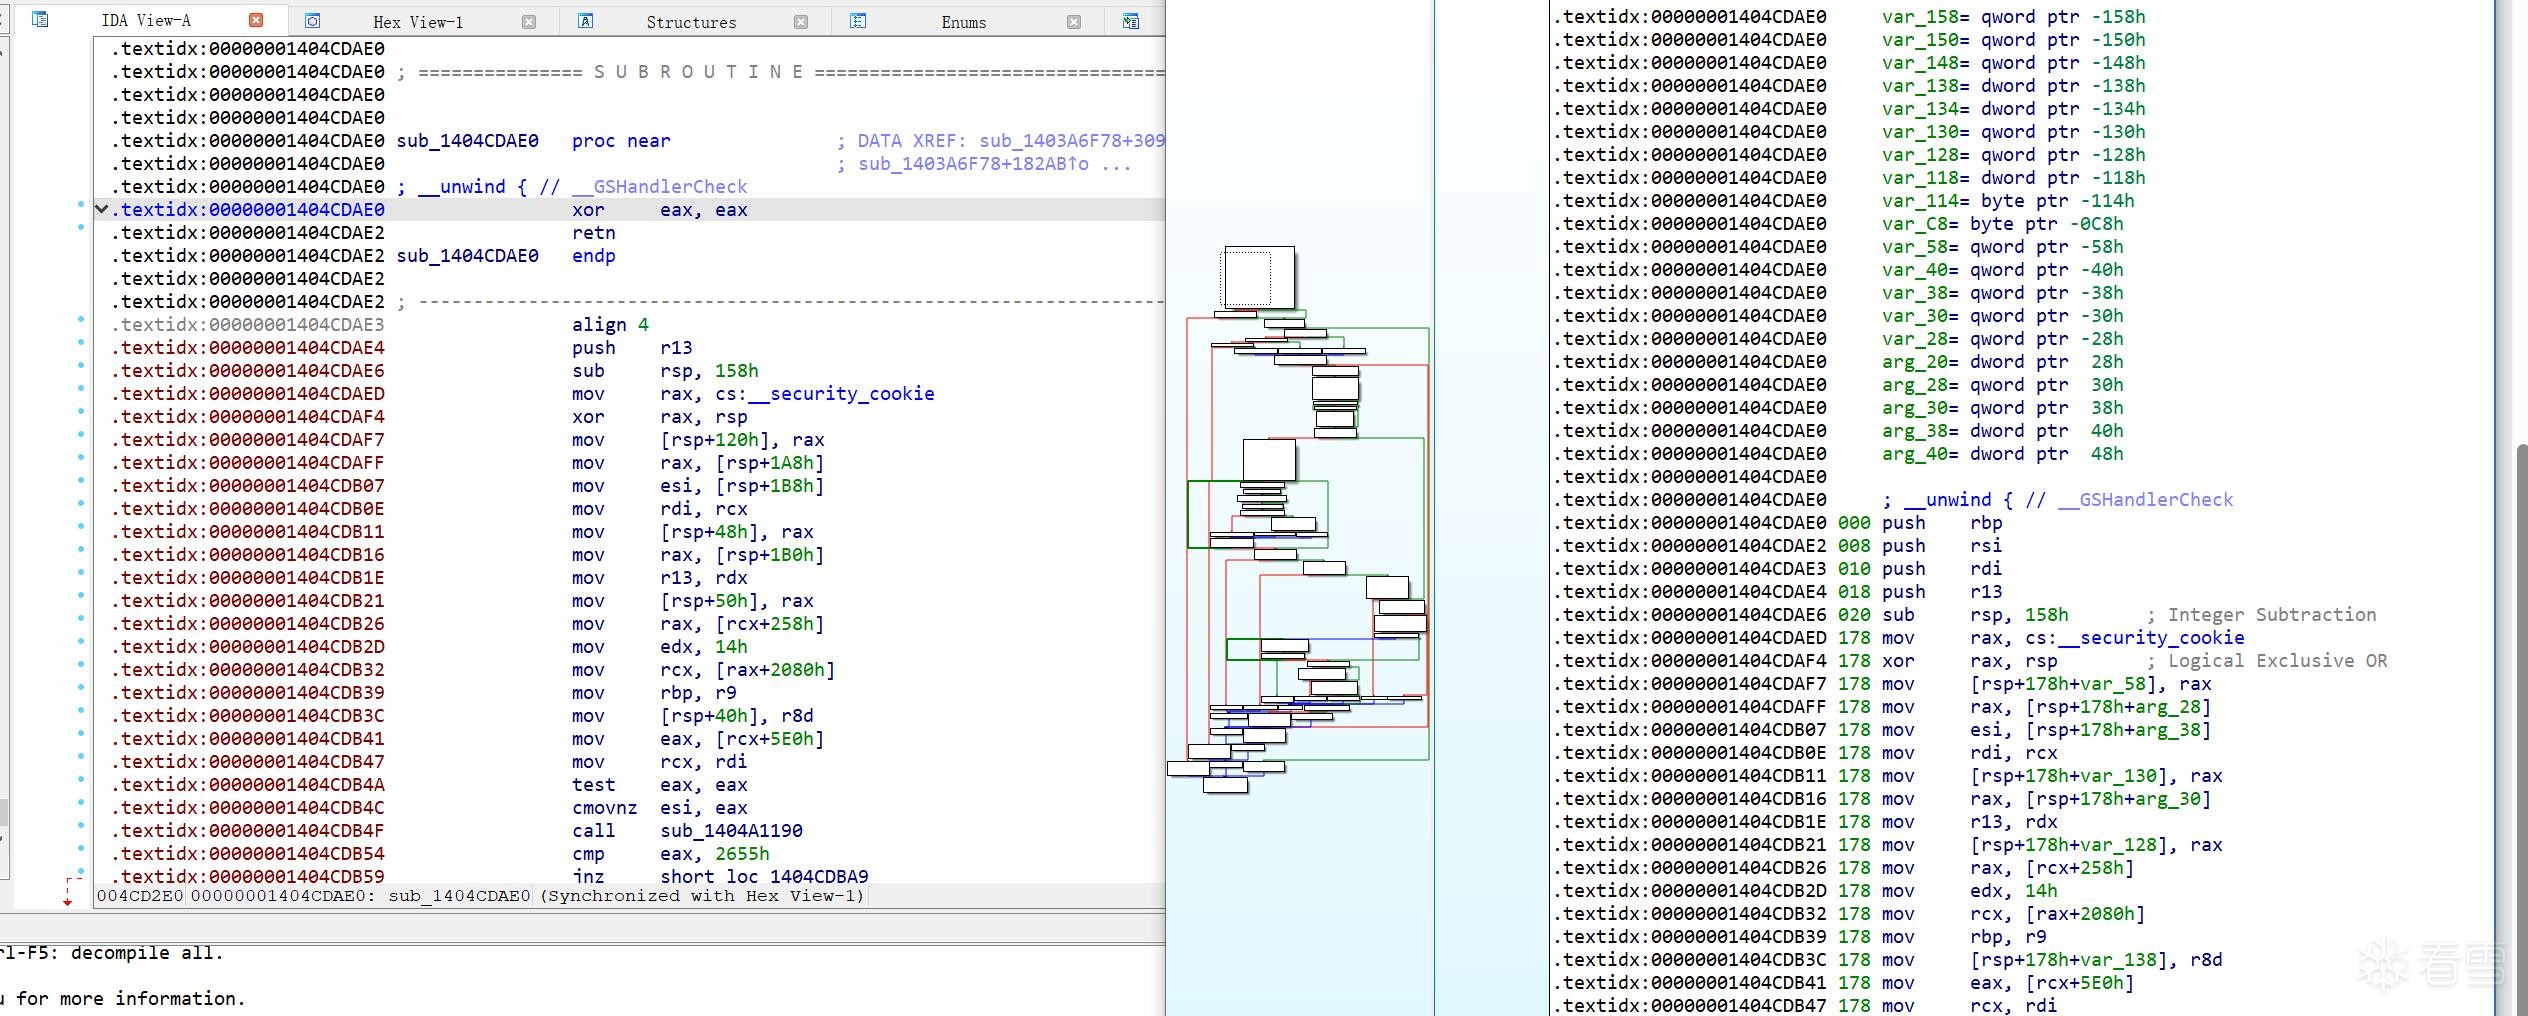This screenshot has height=1016, width=2528.
Task: Switch to the Hex View-1 tab
Action: click(x=418, y=22)
